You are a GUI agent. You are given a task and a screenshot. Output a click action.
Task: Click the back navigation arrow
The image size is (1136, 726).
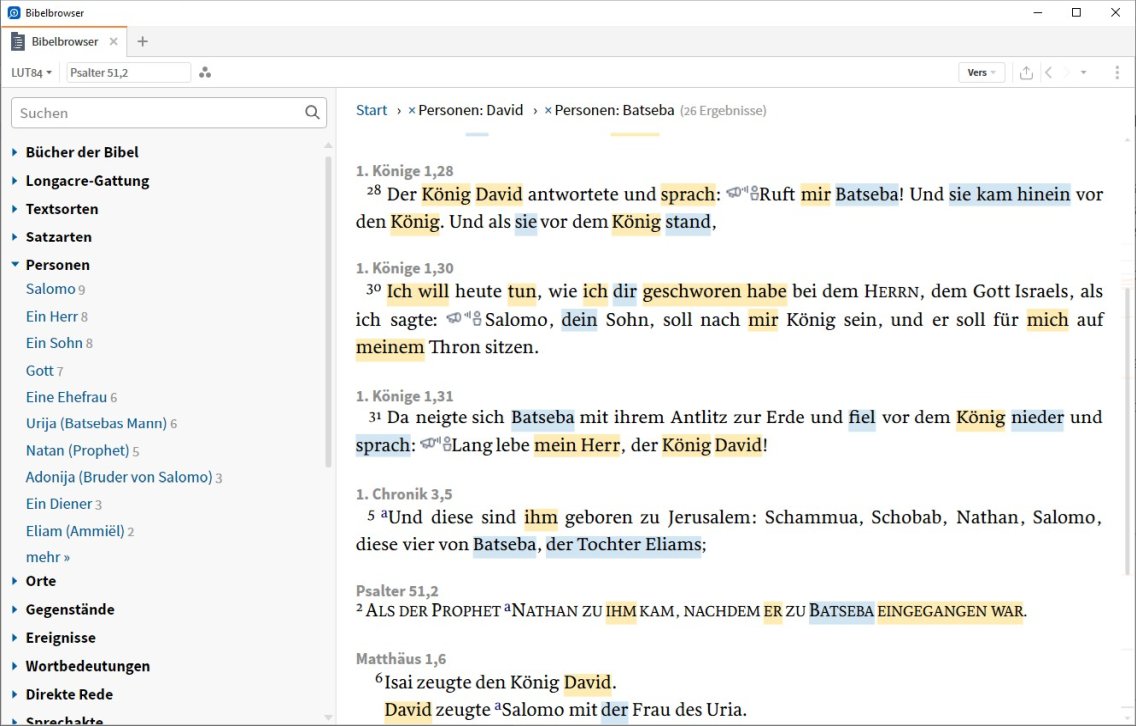[x=1048, y=72]
